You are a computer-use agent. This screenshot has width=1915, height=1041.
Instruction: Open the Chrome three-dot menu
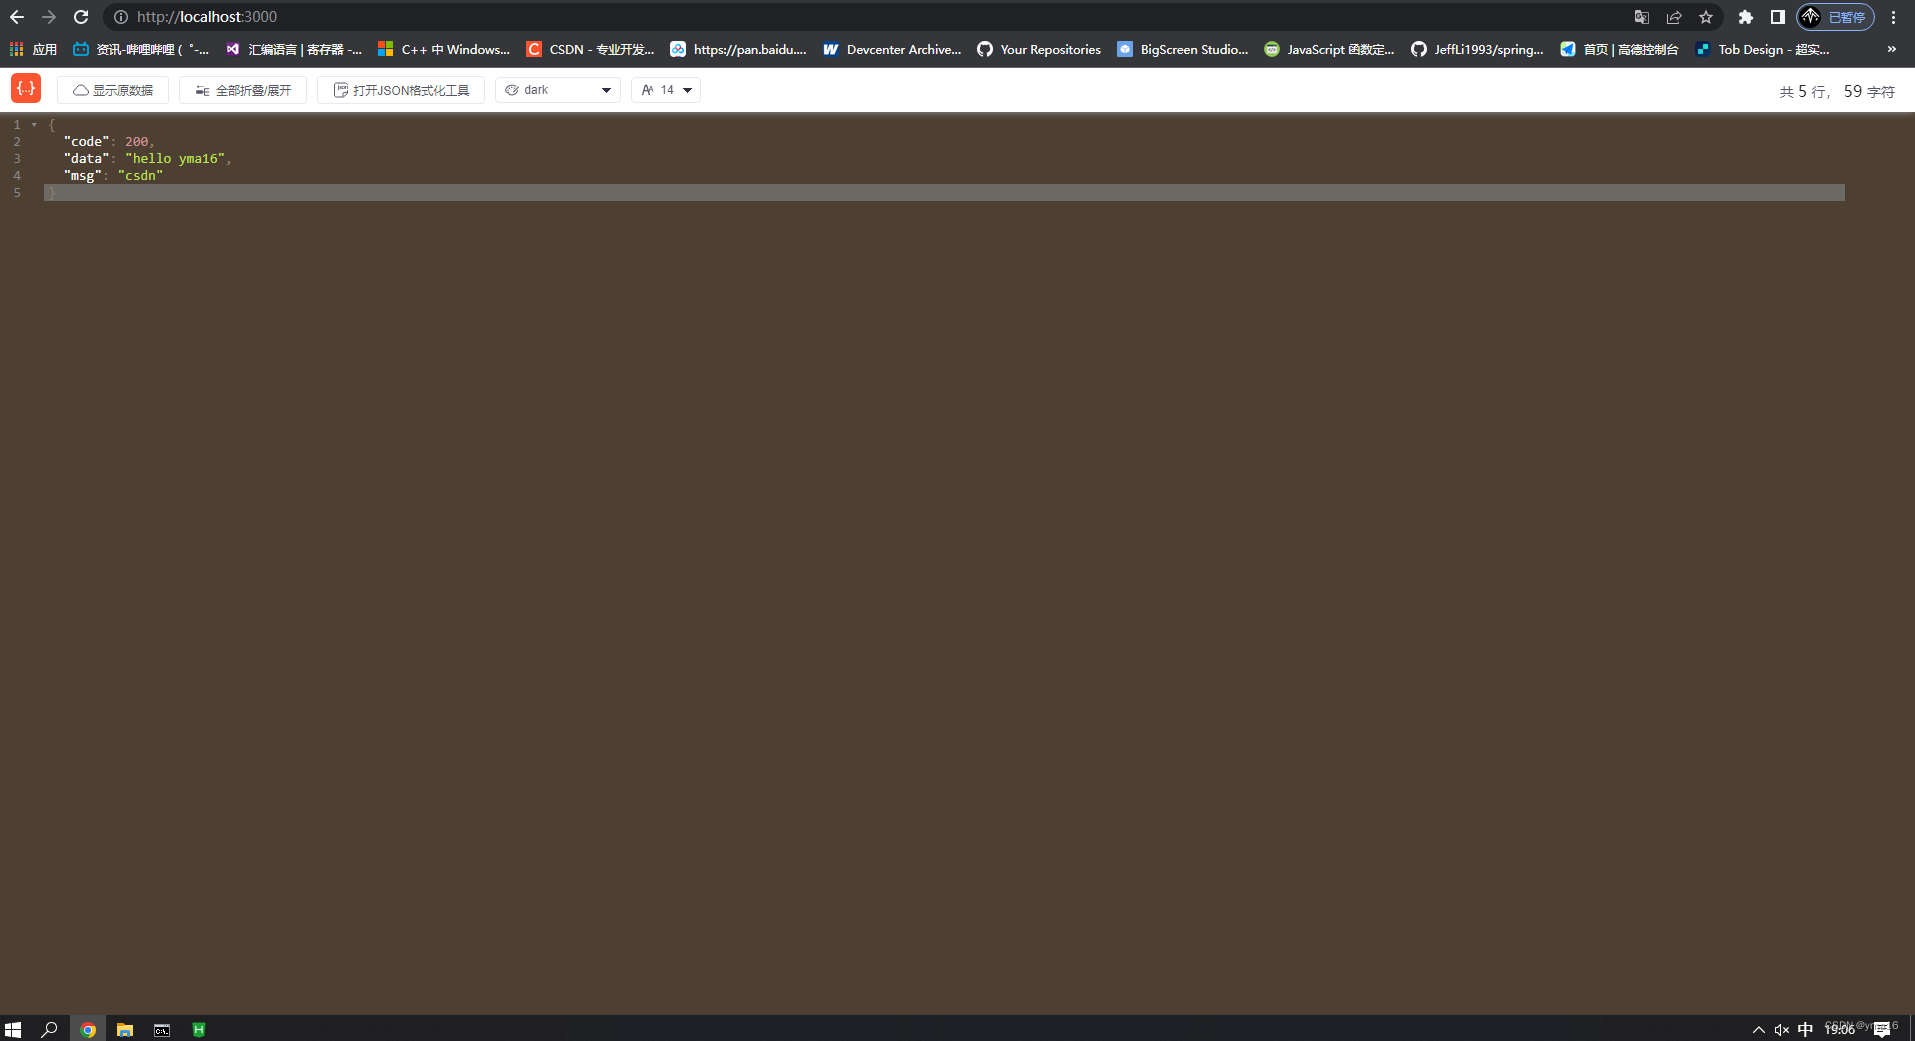coord(1893,17)
